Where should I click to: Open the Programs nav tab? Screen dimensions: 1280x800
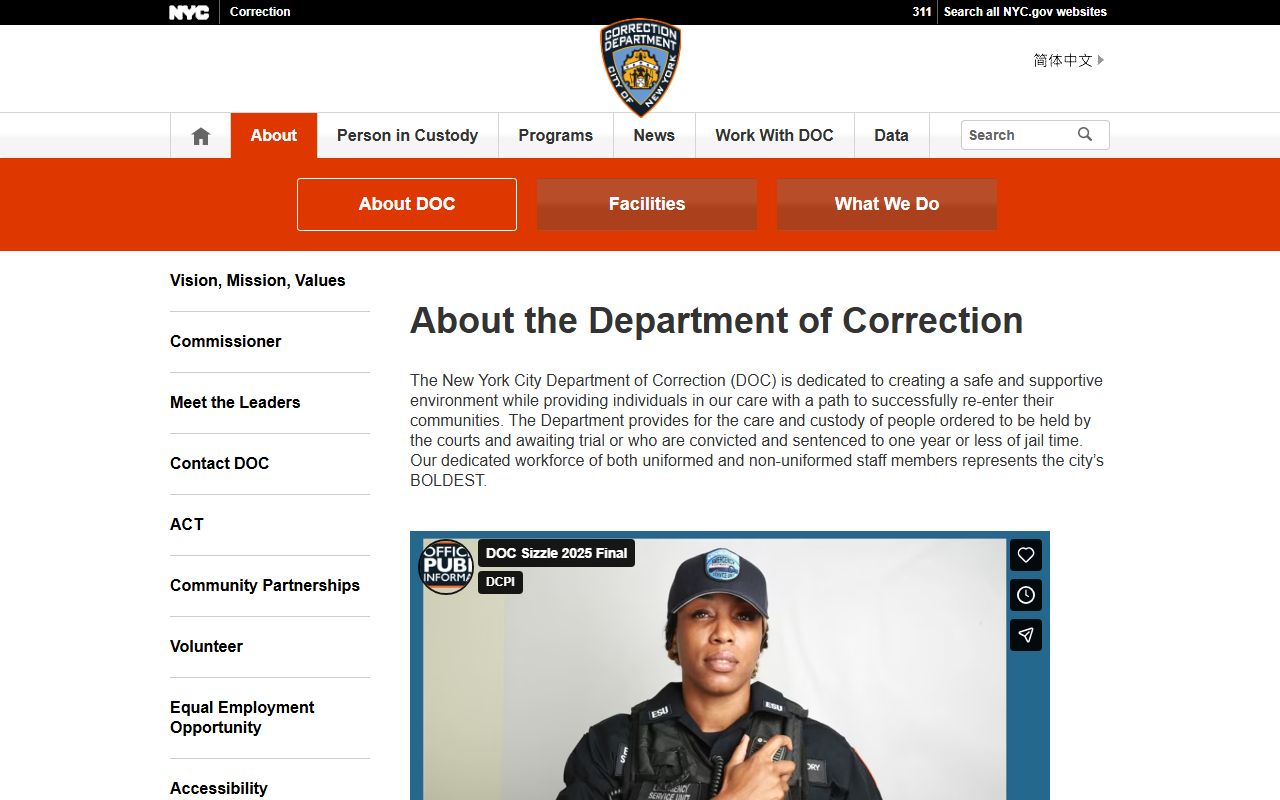(556, 136)
